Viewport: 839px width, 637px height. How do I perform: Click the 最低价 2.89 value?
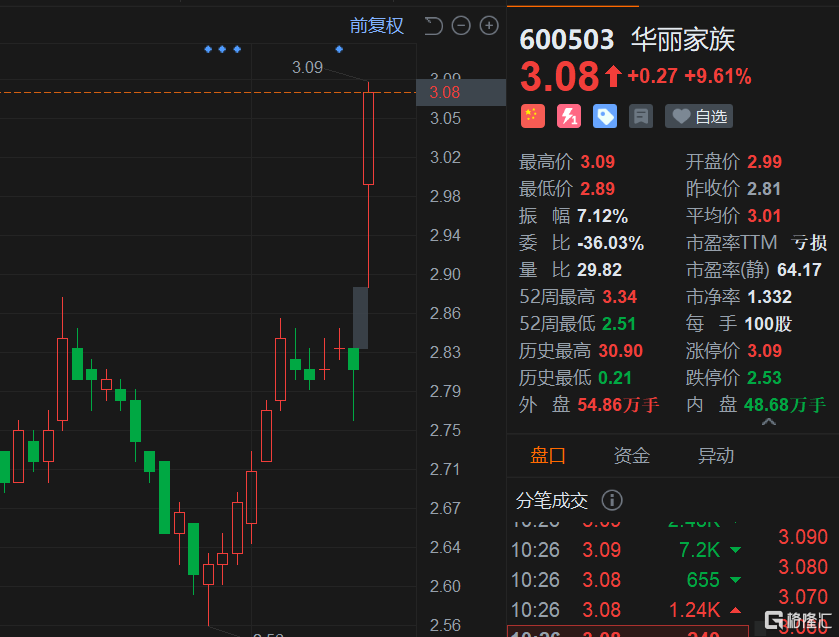pos(598,189)
